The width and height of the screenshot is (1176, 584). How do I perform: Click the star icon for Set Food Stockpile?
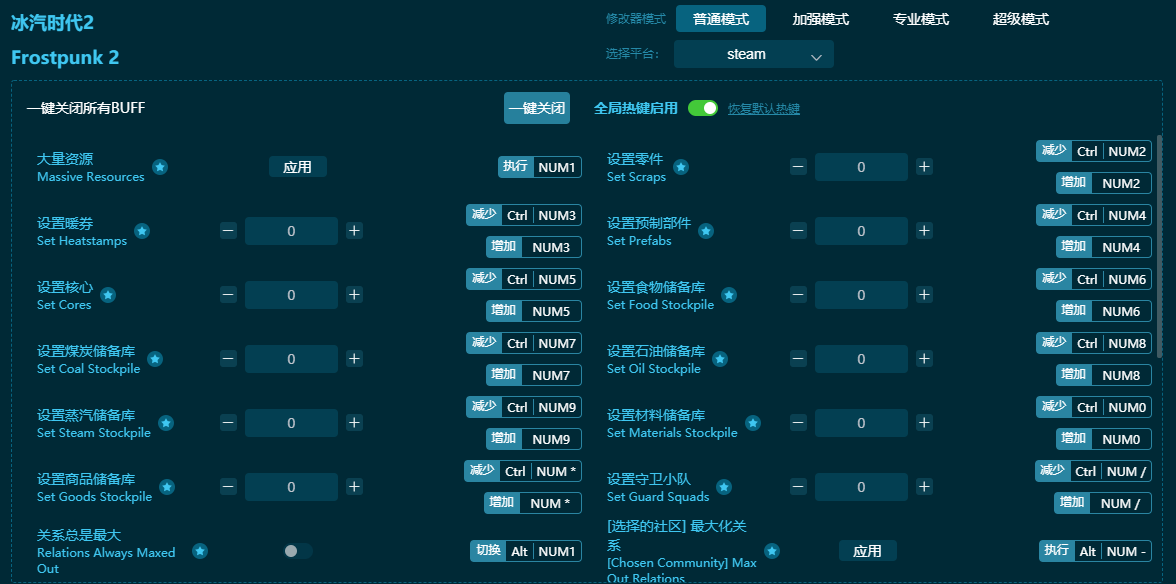(729, 295)
